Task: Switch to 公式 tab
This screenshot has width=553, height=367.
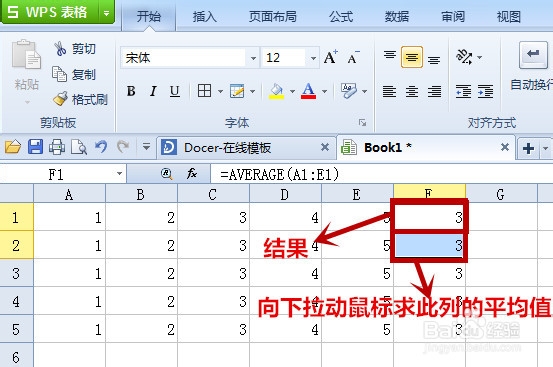Action: [341, 16]
